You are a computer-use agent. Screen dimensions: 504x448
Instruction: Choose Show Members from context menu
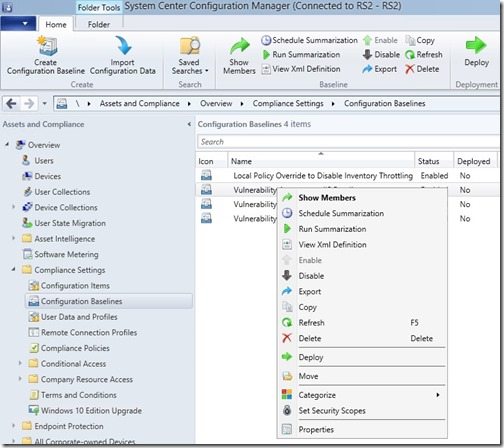point(362,198)
